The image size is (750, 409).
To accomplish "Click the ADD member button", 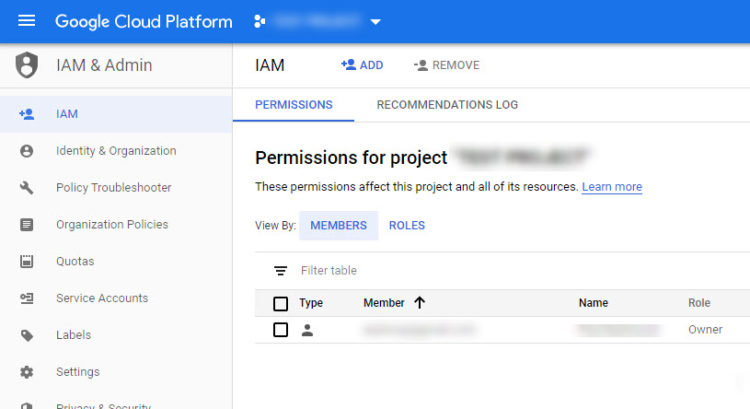I will click(x=362, y=65).
